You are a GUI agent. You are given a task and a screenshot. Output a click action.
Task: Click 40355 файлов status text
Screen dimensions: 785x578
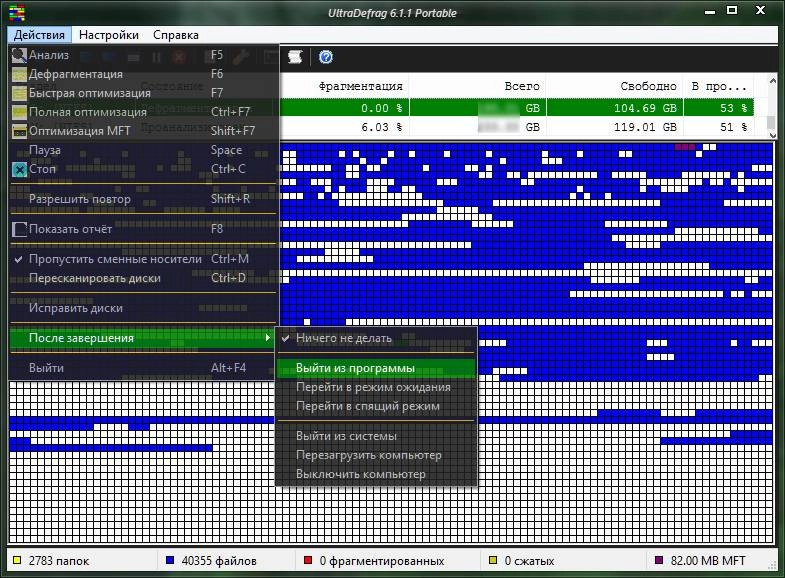[x=219, y=561]
